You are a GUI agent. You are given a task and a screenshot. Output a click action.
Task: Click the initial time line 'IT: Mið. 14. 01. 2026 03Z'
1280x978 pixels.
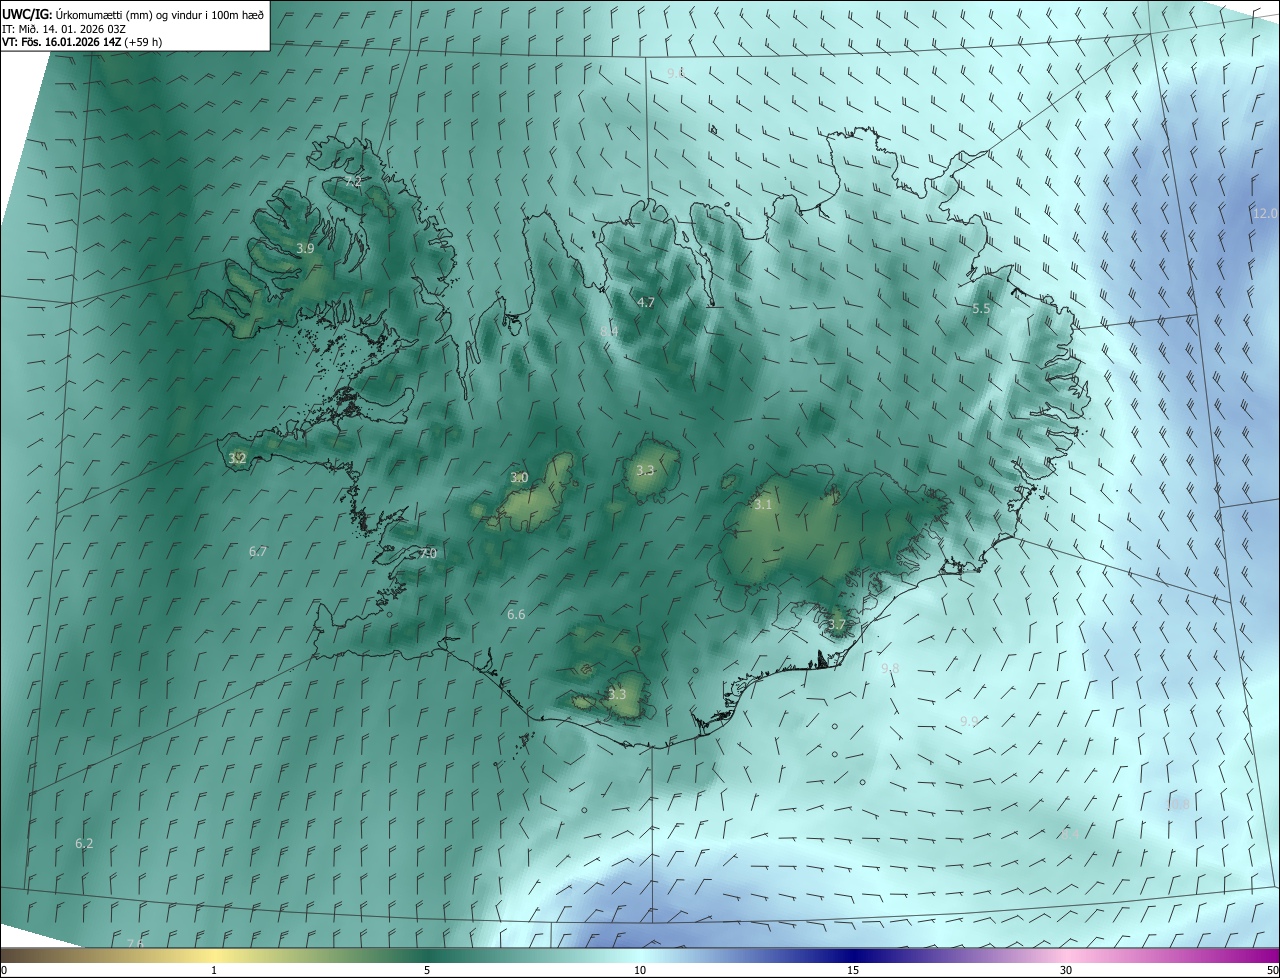tap(63, 28)
